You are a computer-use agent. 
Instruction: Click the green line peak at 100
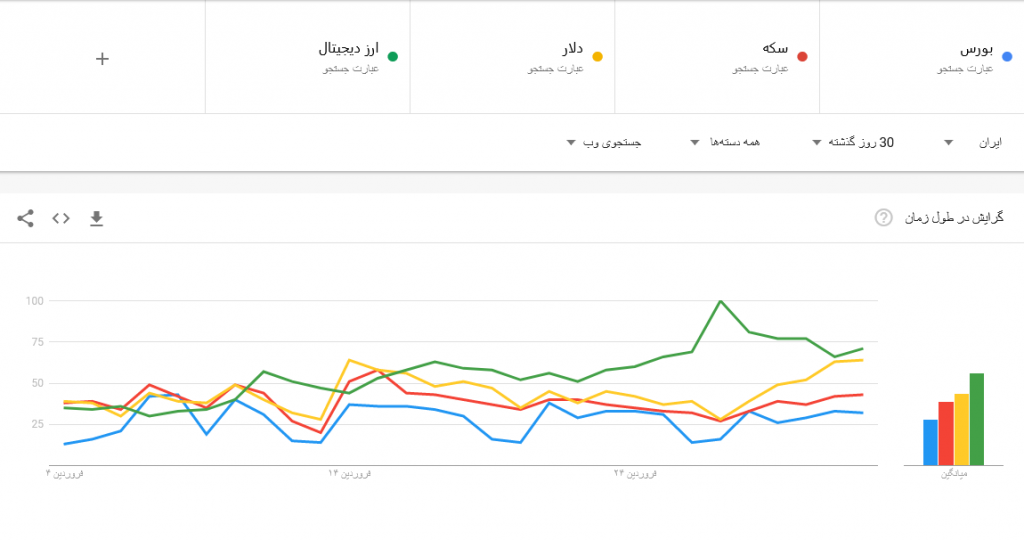point(720,300)
